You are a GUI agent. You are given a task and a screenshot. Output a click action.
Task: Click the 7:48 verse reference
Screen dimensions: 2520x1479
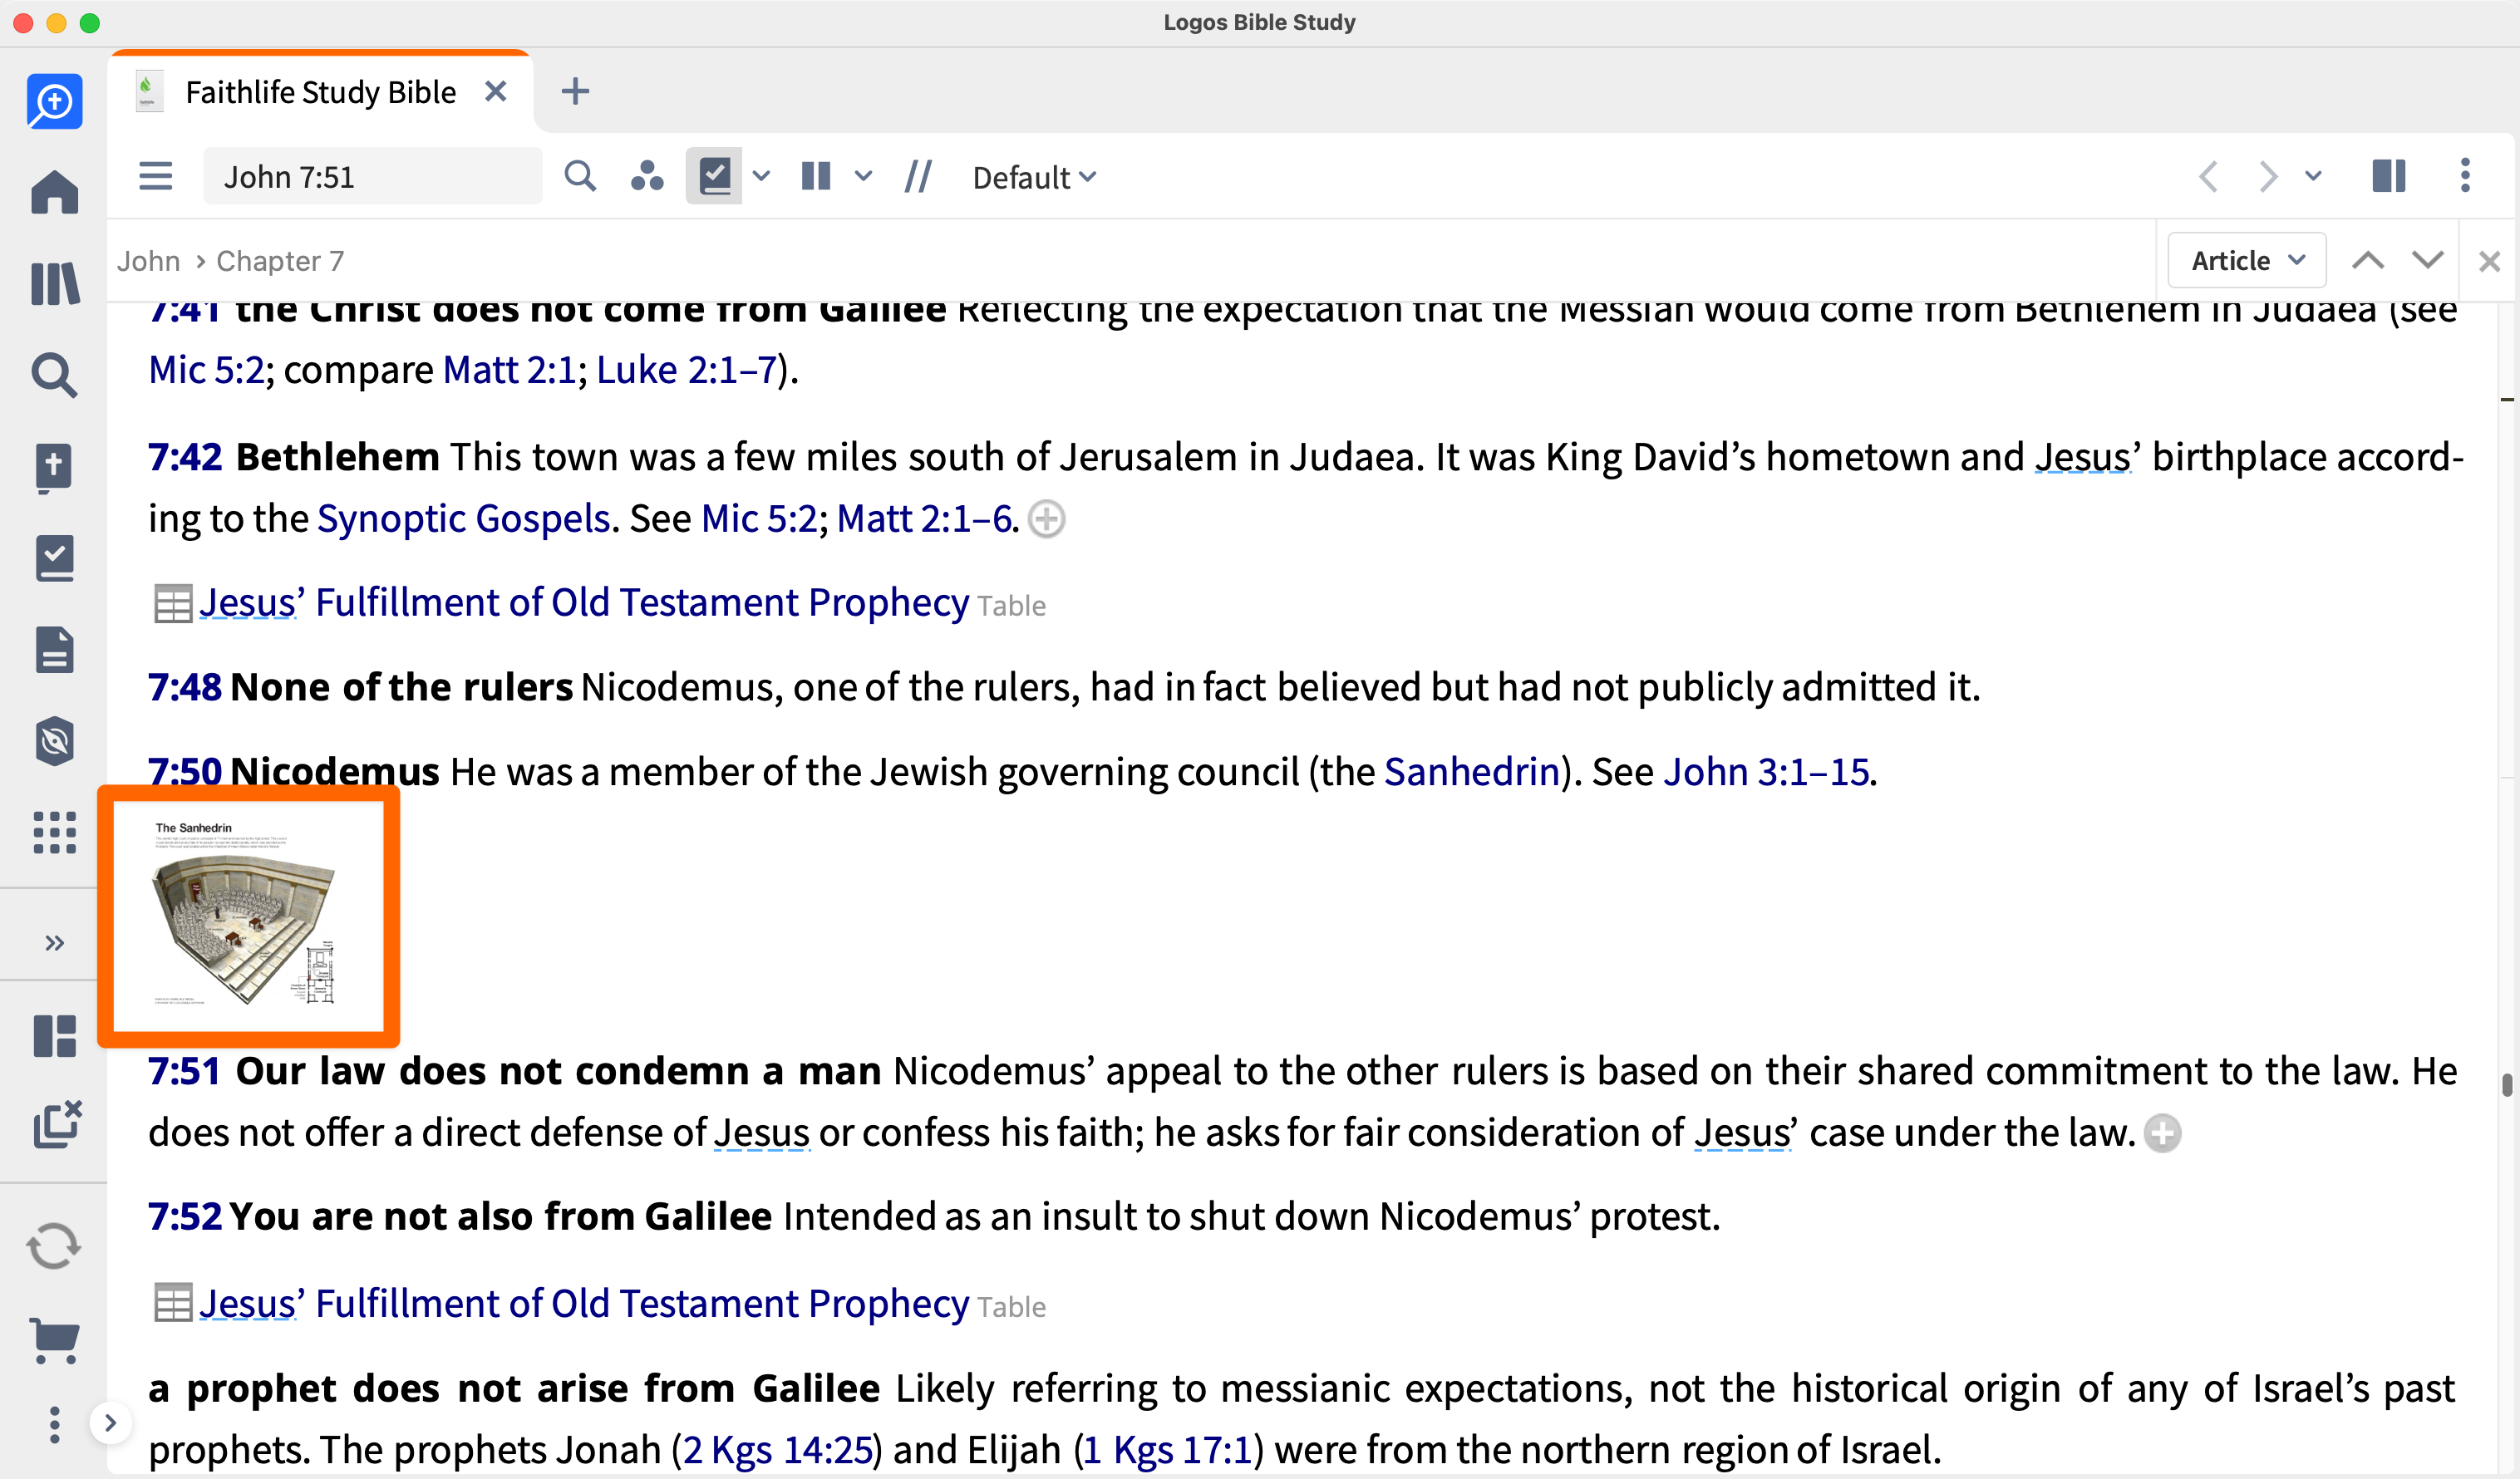click(185, 686)
